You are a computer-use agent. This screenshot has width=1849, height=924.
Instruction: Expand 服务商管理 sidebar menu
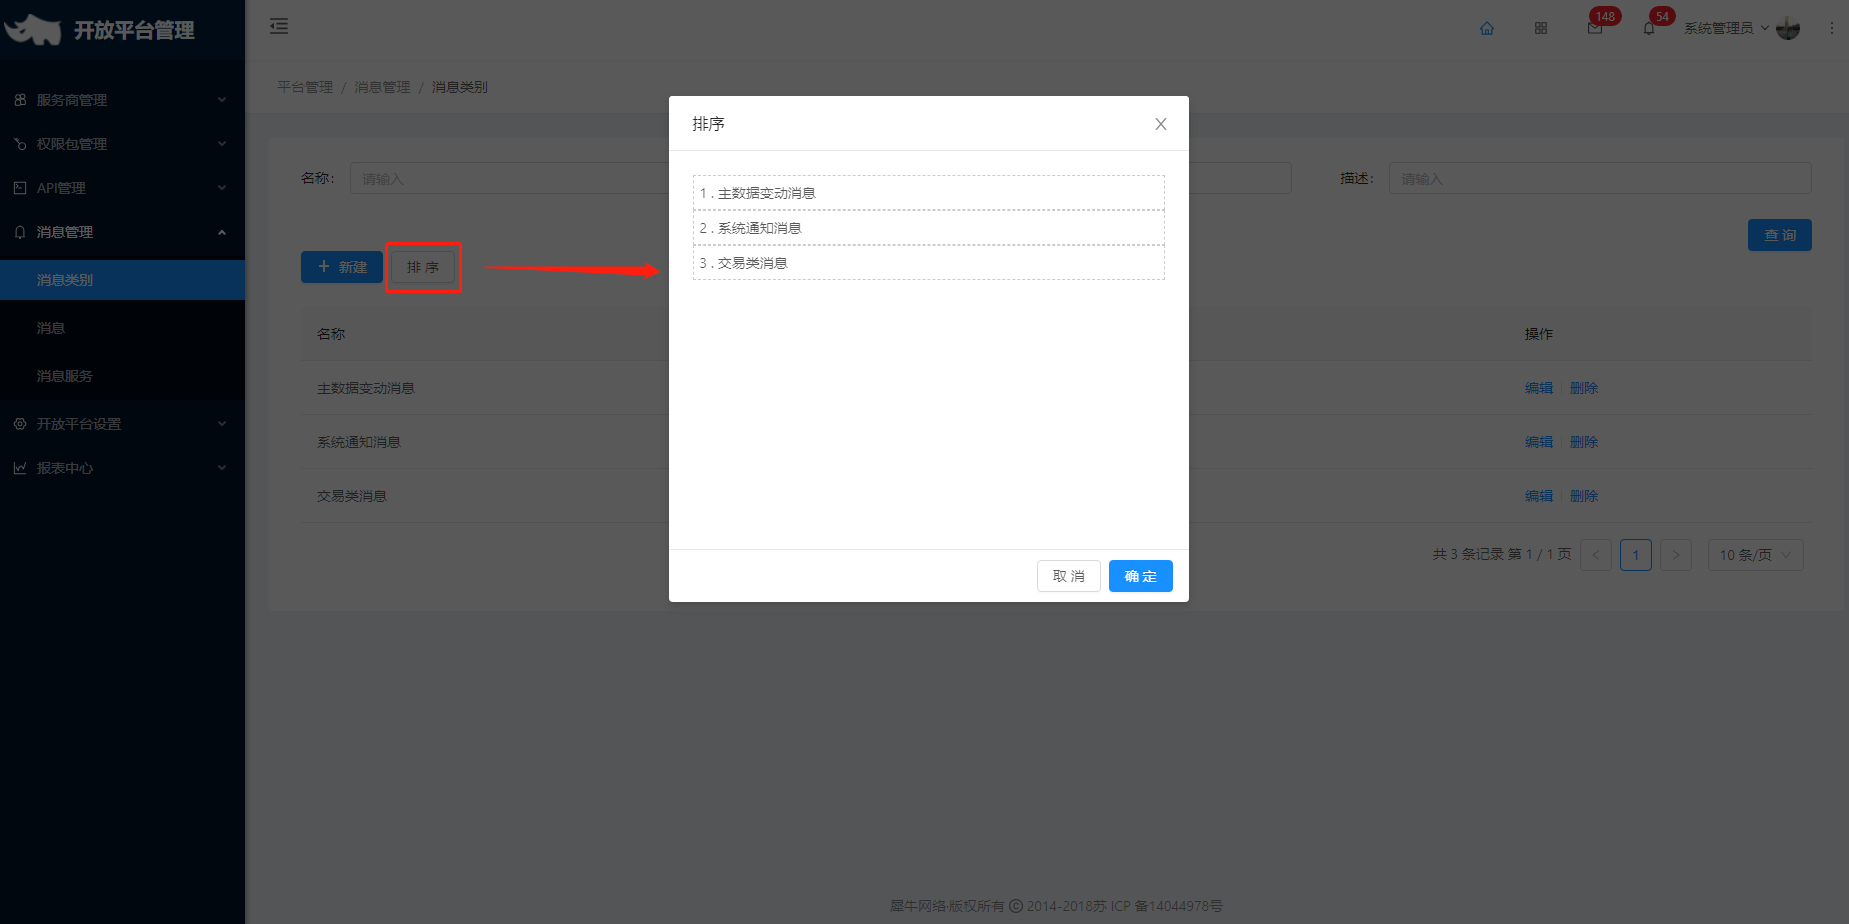pyautogui.click(x=122, y=100)
